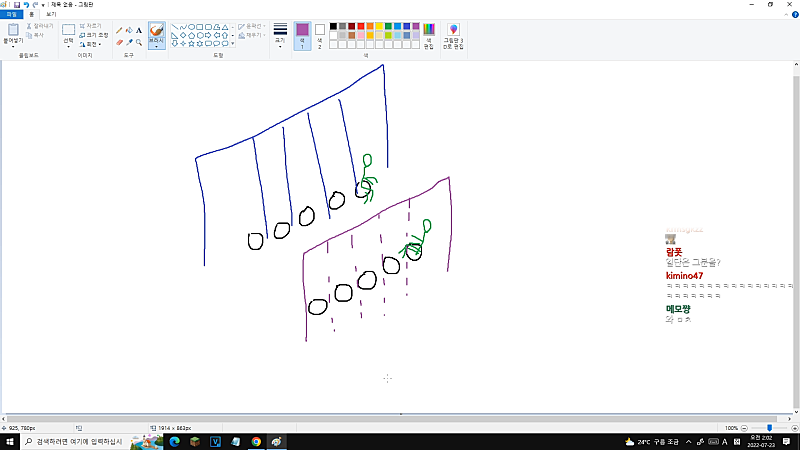The image size is (800, 450).
Task: Click the Undo icon in title bar
Action: pos(26,5)
